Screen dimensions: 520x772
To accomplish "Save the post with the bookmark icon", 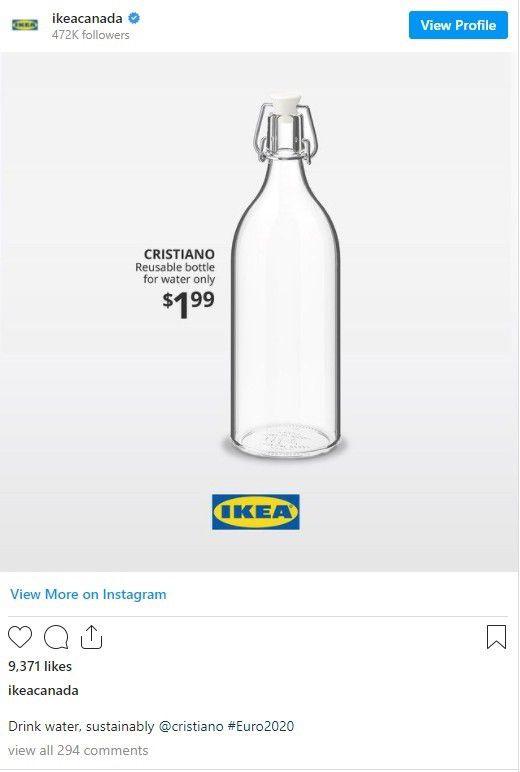I will pyautogui.click(x=496, y=637).
